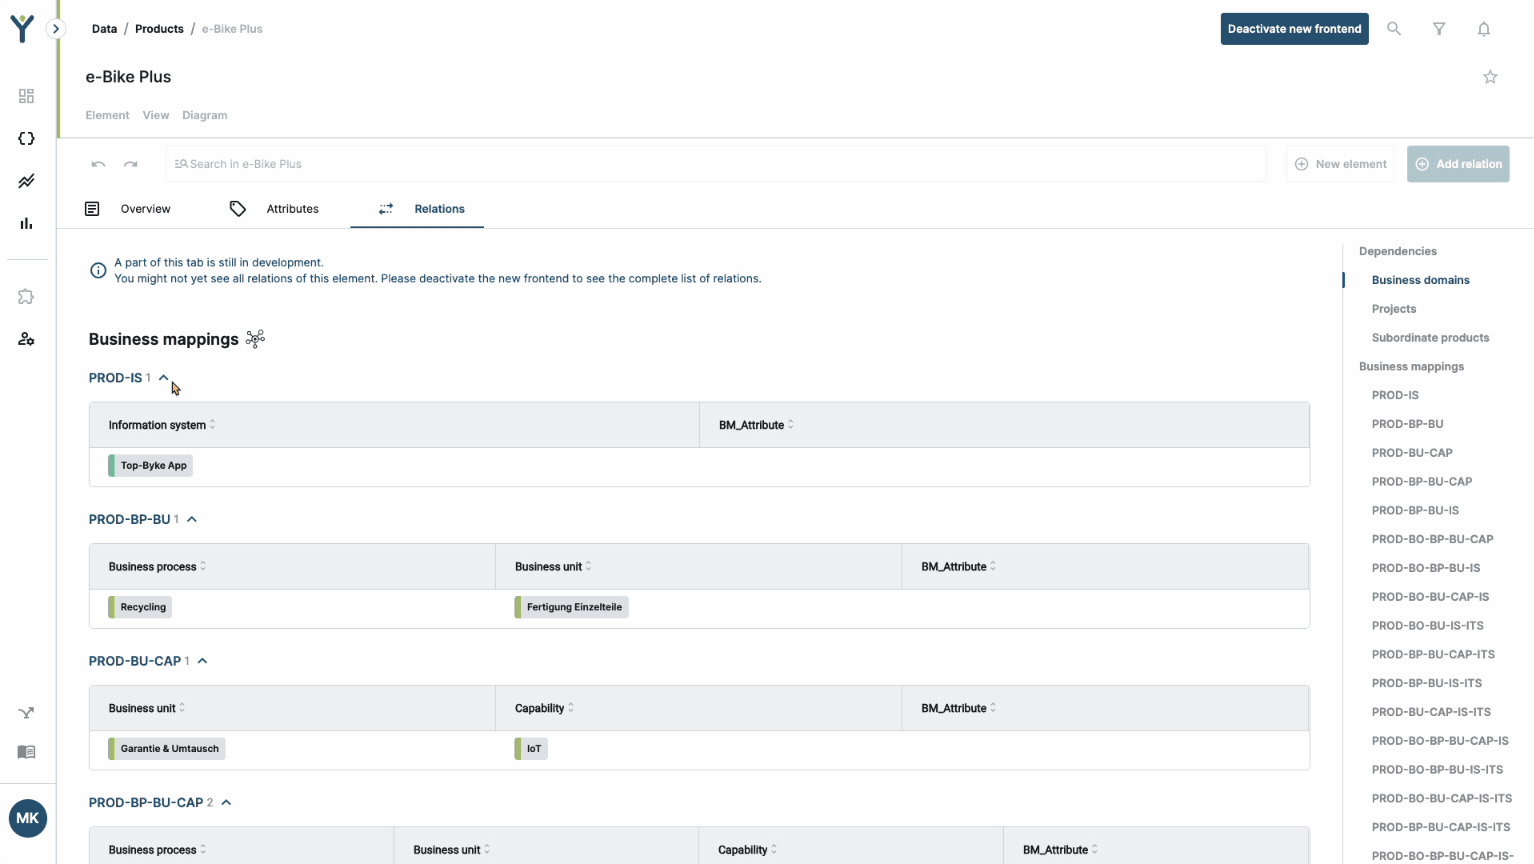
Task: Open the notifications bell
Action: point(1484,29)
